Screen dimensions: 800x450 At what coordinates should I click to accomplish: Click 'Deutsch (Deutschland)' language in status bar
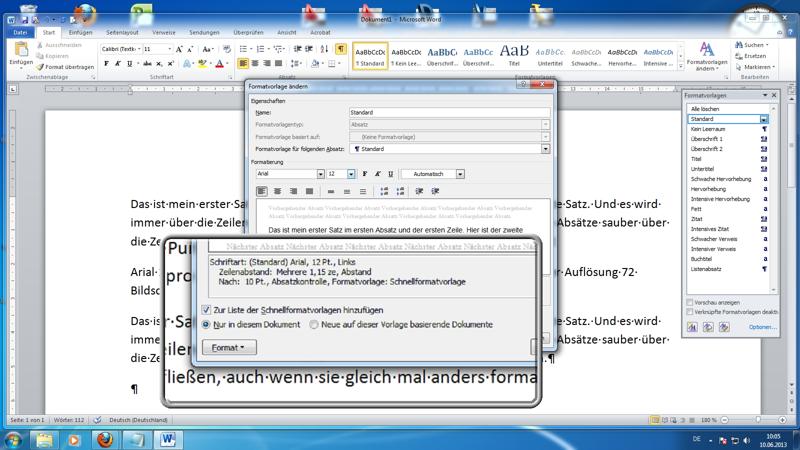coord(138,420)
